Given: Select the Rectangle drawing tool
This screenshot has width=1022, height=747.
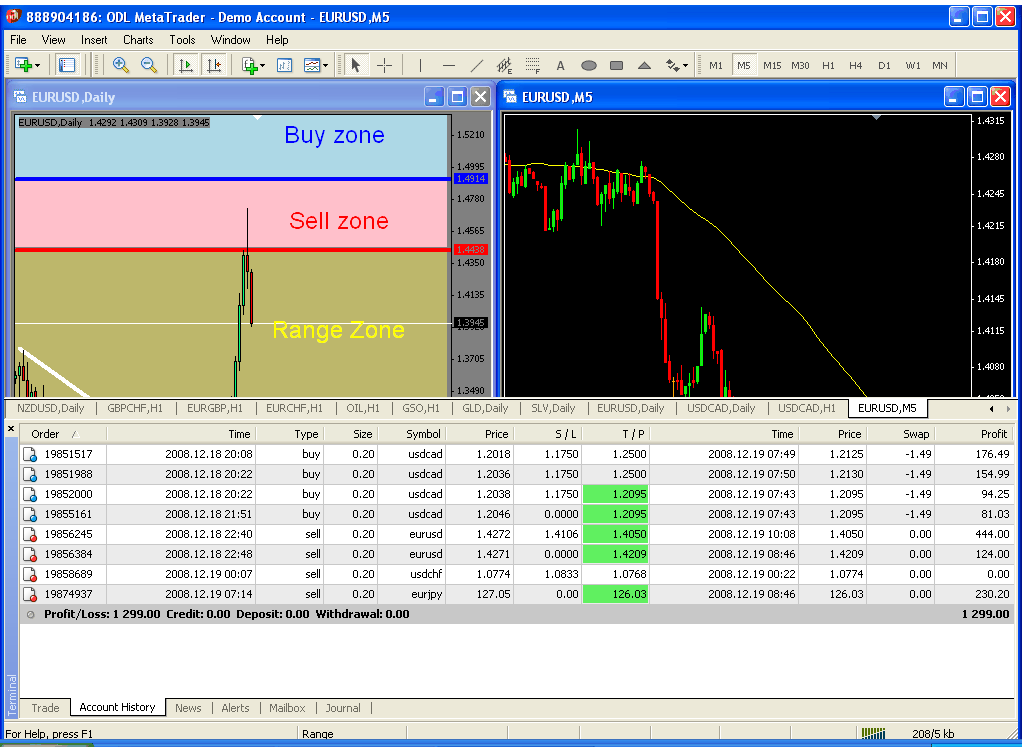Looking at the screenshot, I should coord(617,65).
